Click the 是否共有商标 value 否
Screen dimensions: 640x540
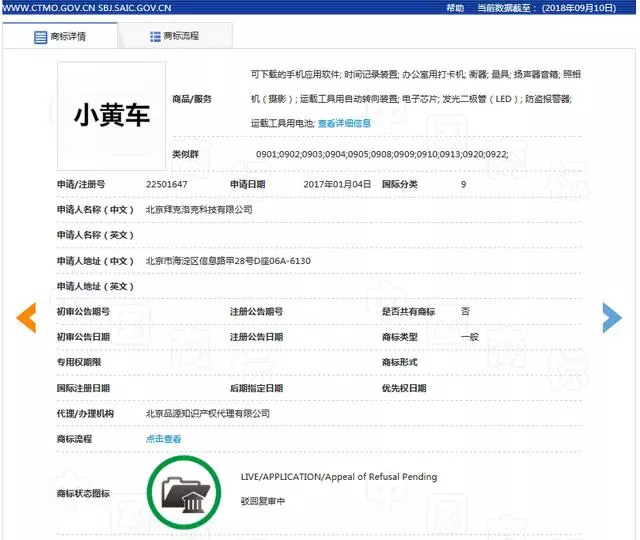(465, 311)
